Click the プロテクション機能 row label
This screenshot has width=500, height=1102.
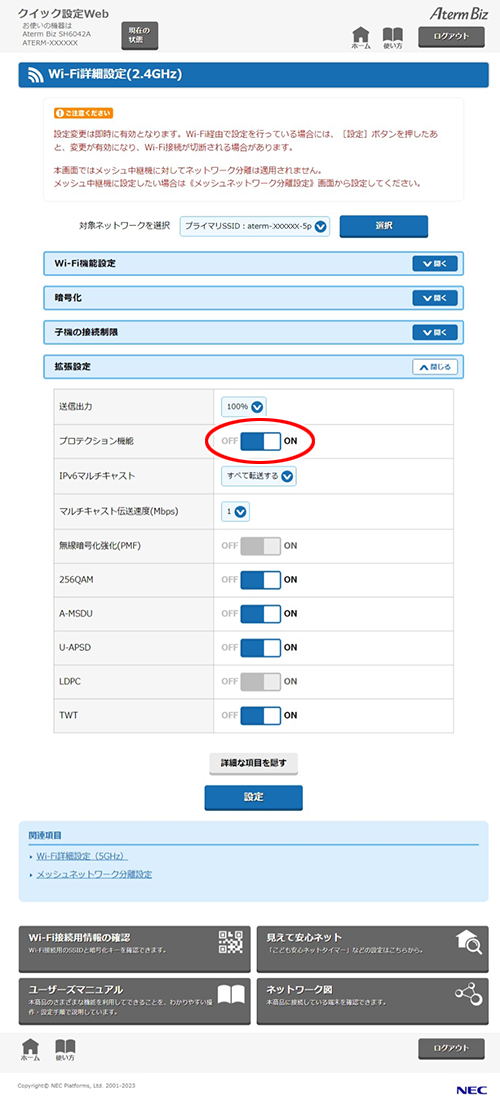coord(96,441)
